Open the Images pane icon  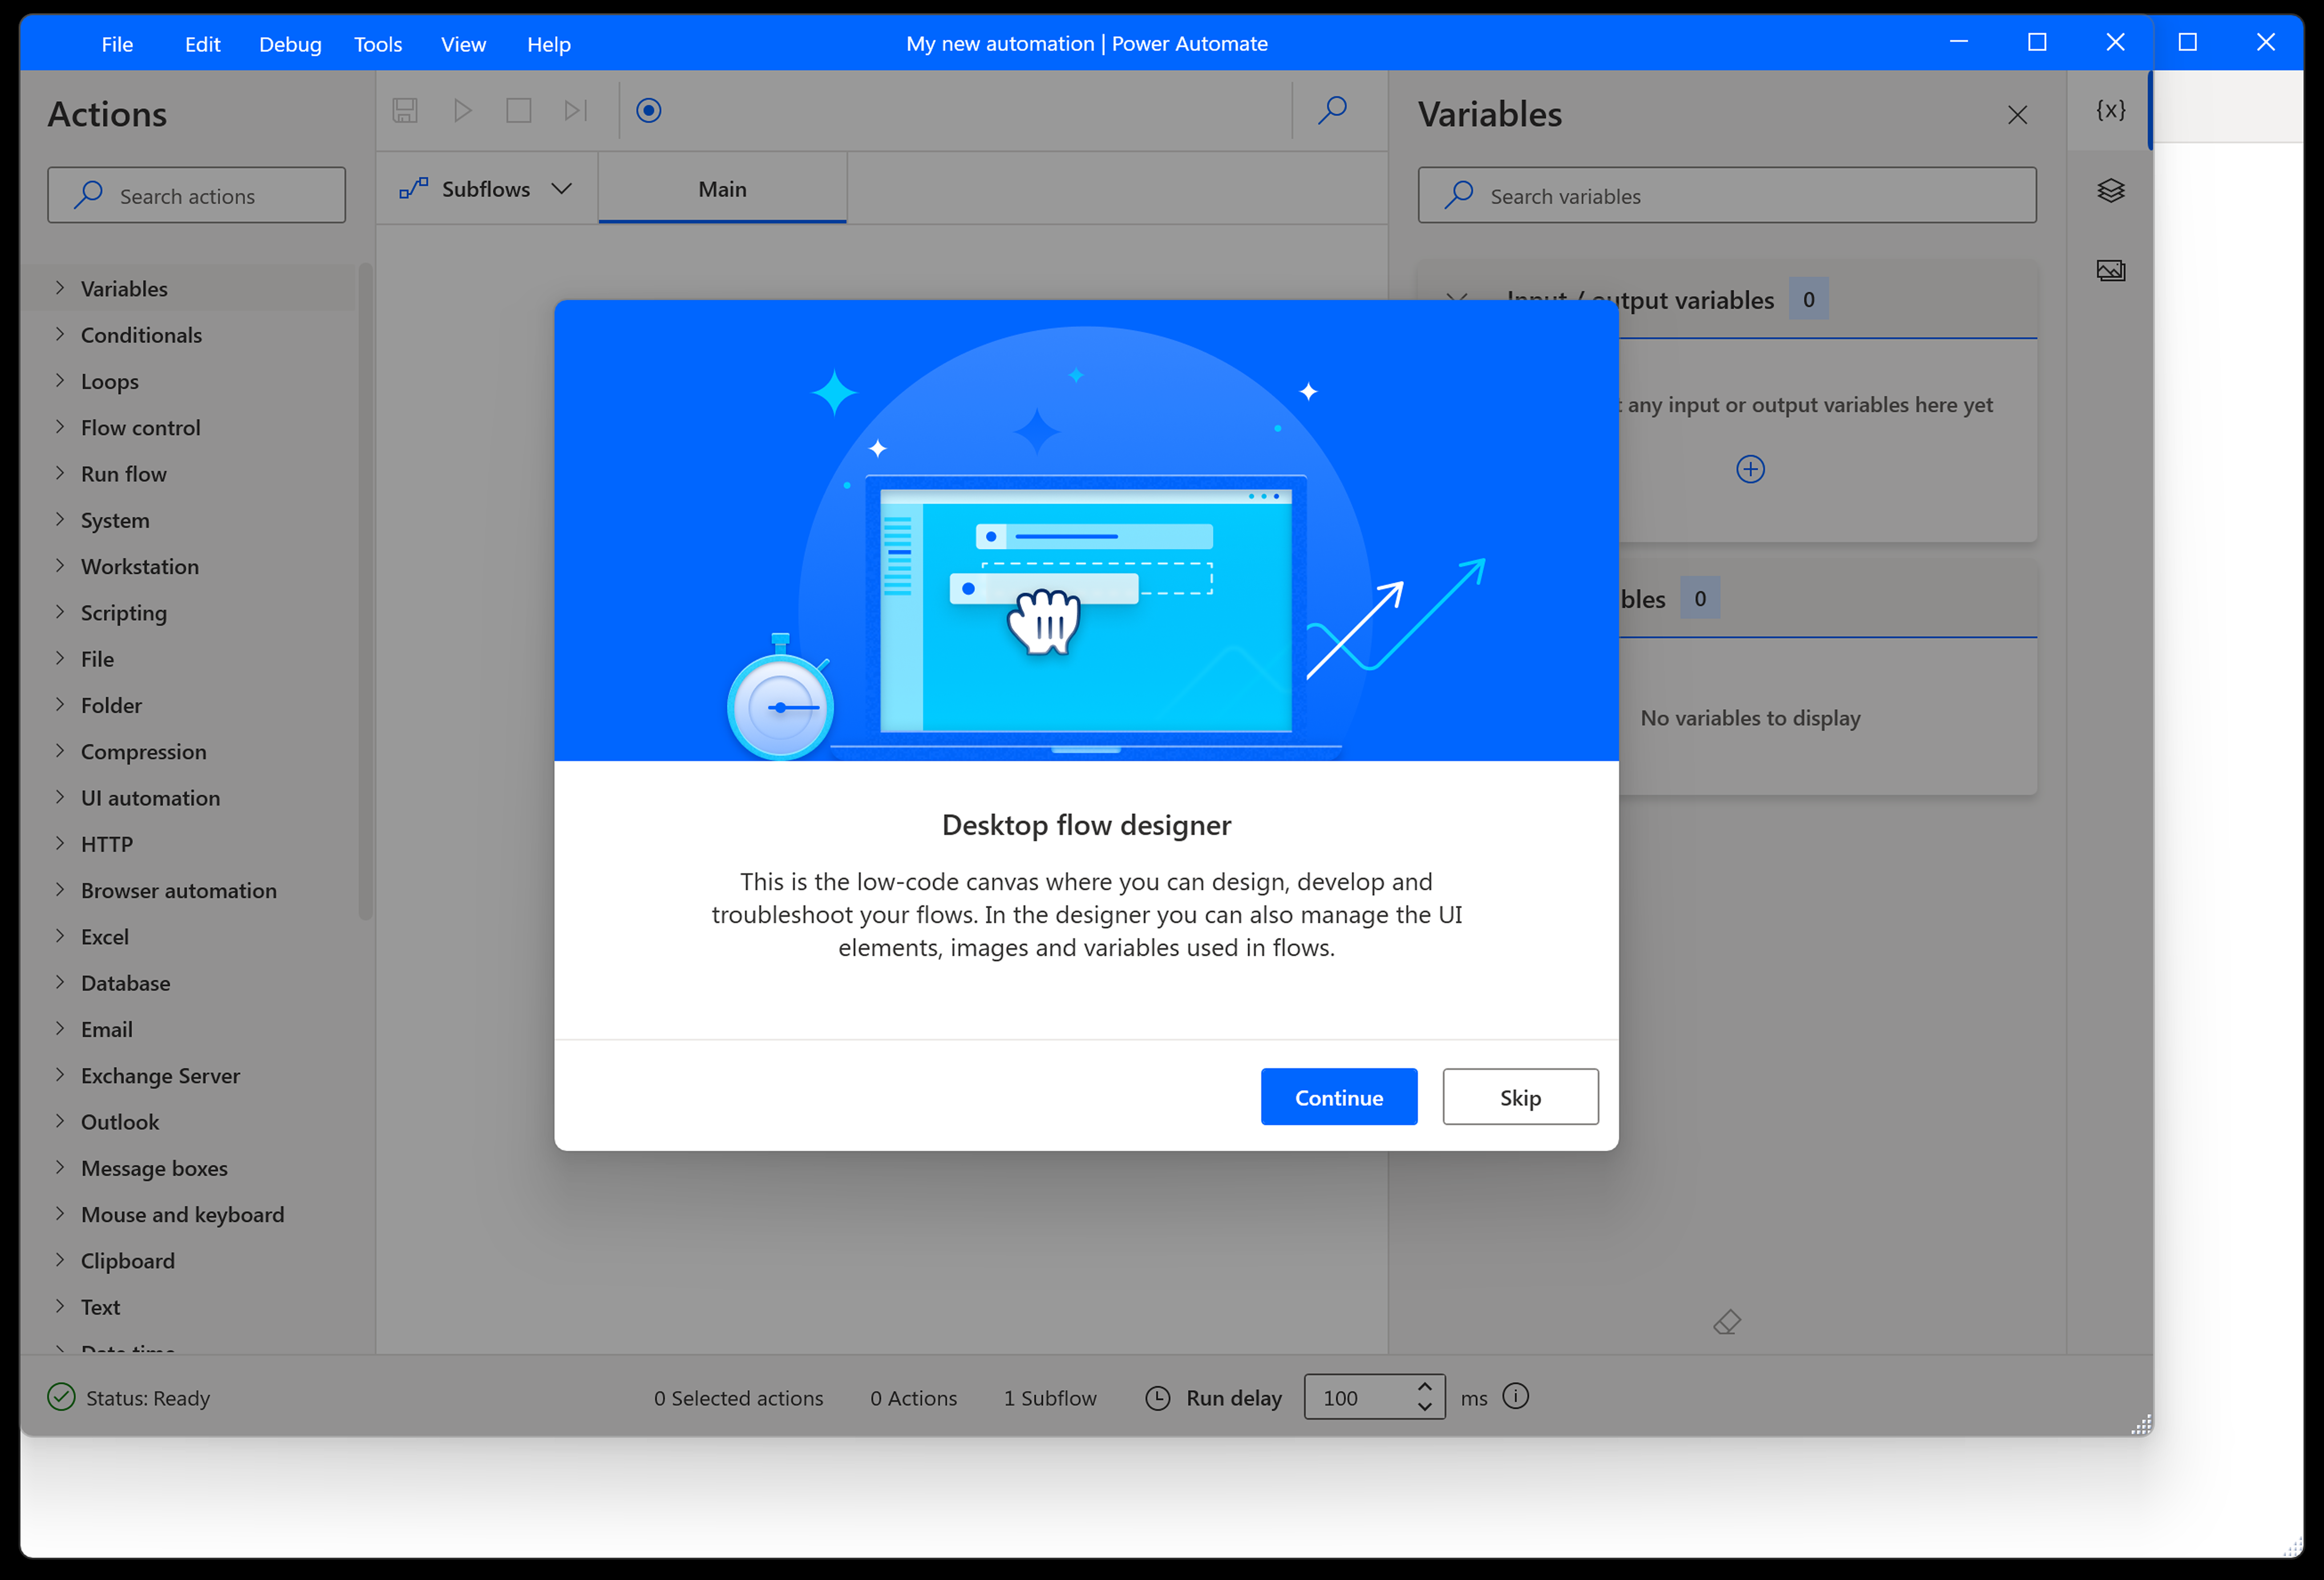2110,270
